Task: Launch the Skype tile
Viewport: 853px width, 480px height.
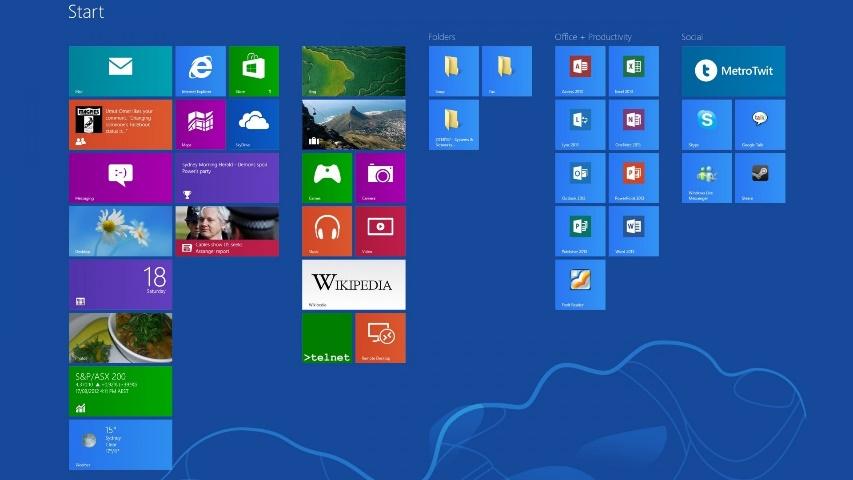Action: 707,125
